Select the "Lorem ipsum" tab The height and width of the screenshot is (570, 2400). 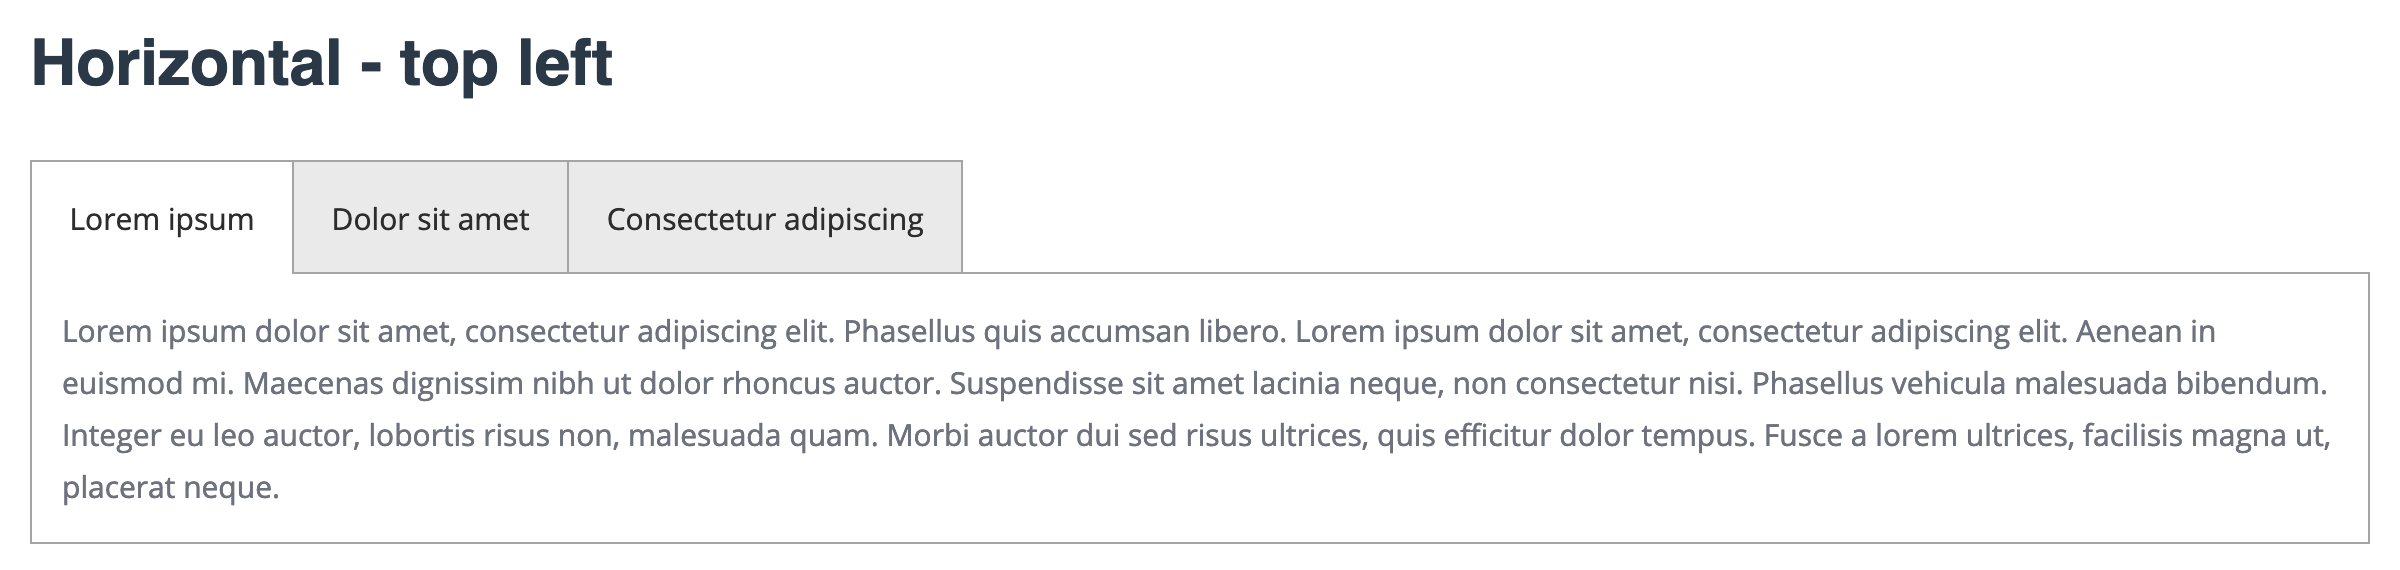(161, 219)
